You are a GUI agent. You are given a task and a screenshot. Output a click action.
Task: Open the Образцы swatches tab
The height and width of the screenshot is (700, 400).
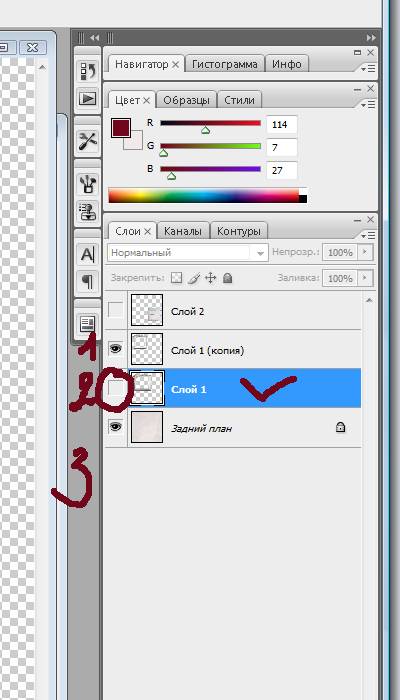(x=186, y=100)
